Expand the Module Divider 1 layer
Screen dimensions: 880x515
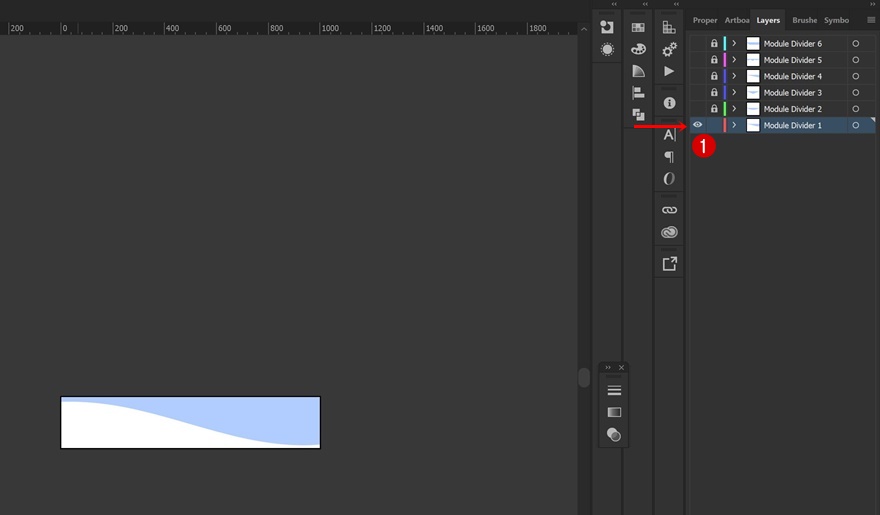(x=734, y=125)
